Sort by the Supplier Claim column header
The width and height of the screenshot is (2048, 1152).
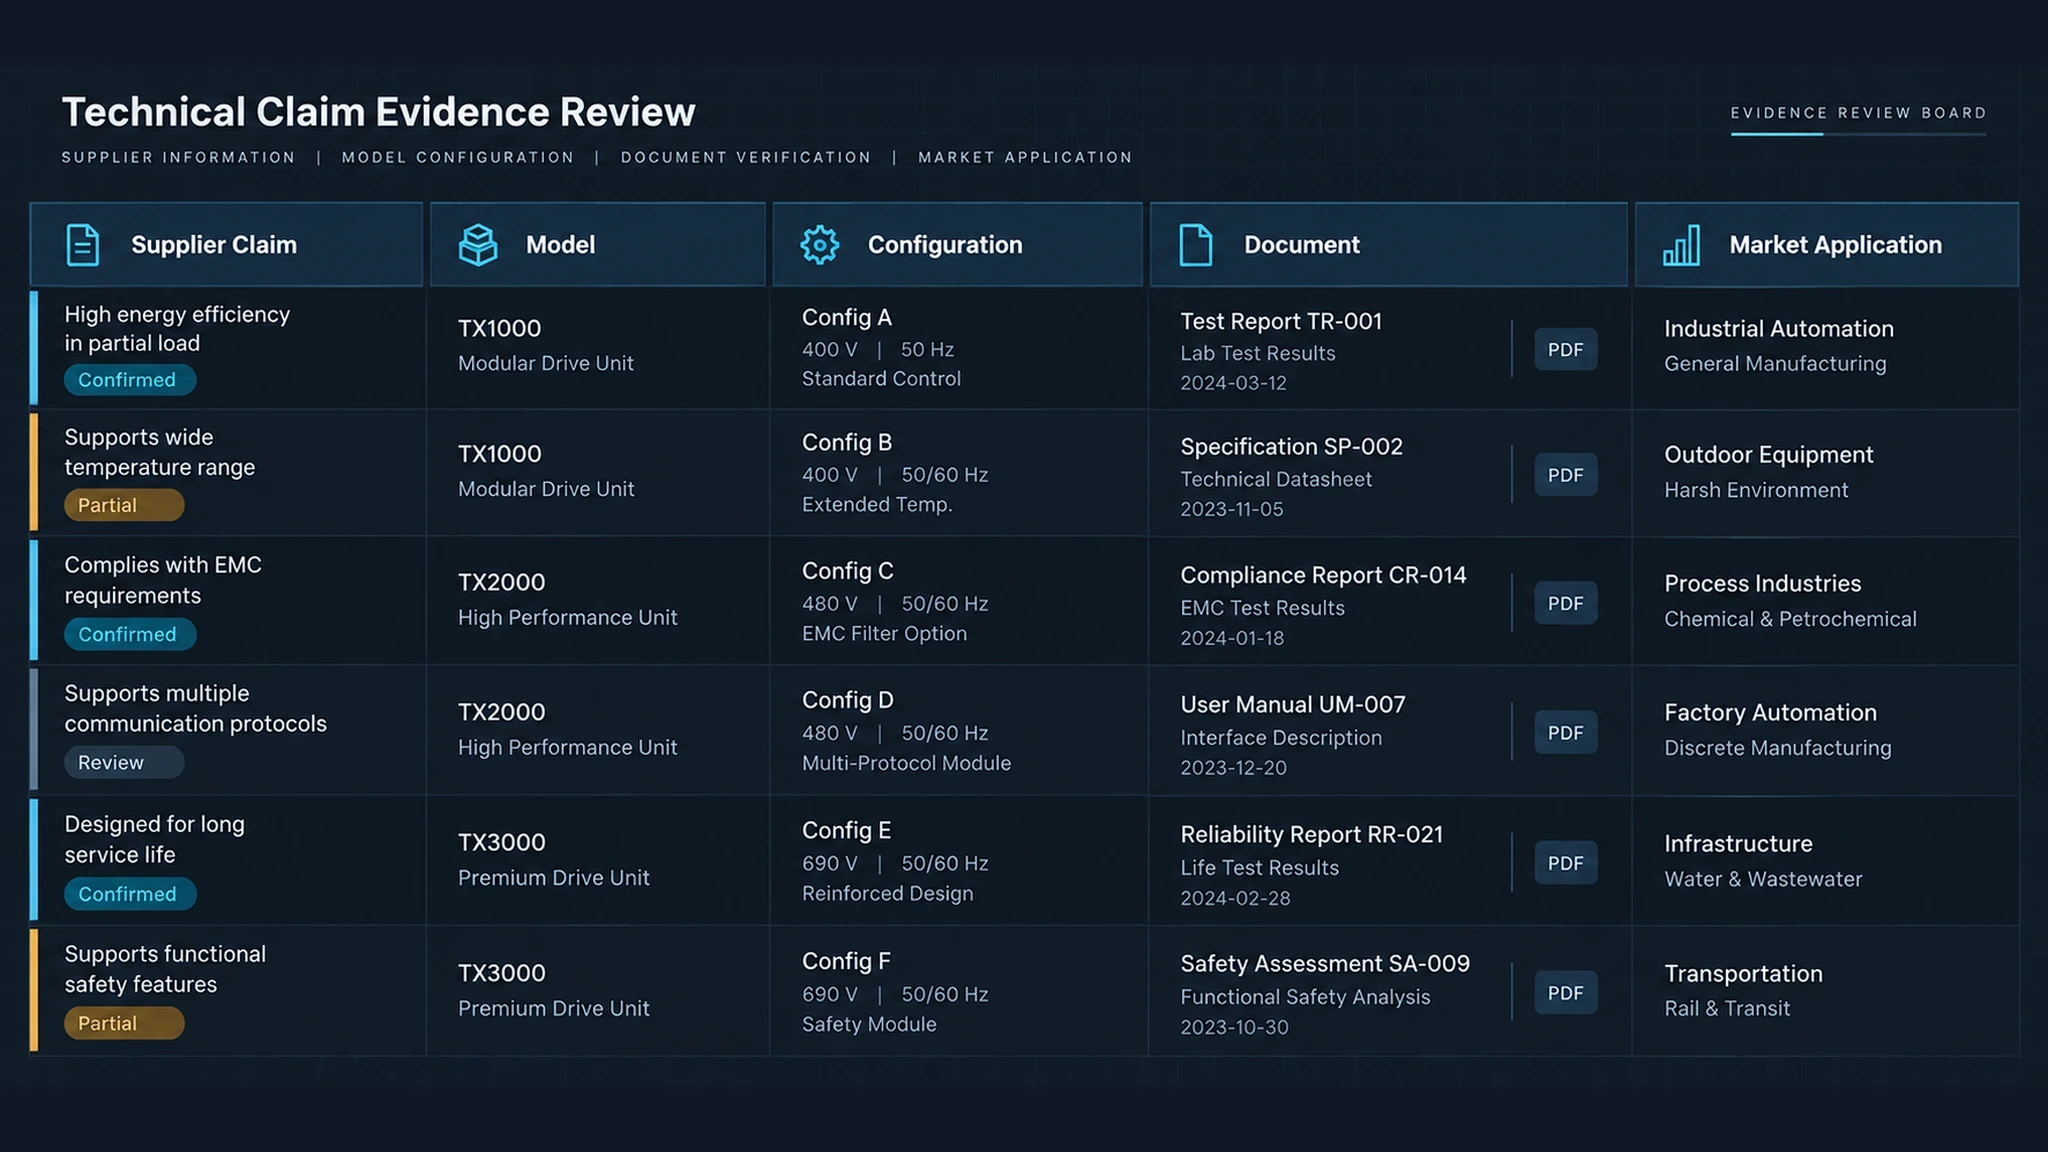coord(227,245)
